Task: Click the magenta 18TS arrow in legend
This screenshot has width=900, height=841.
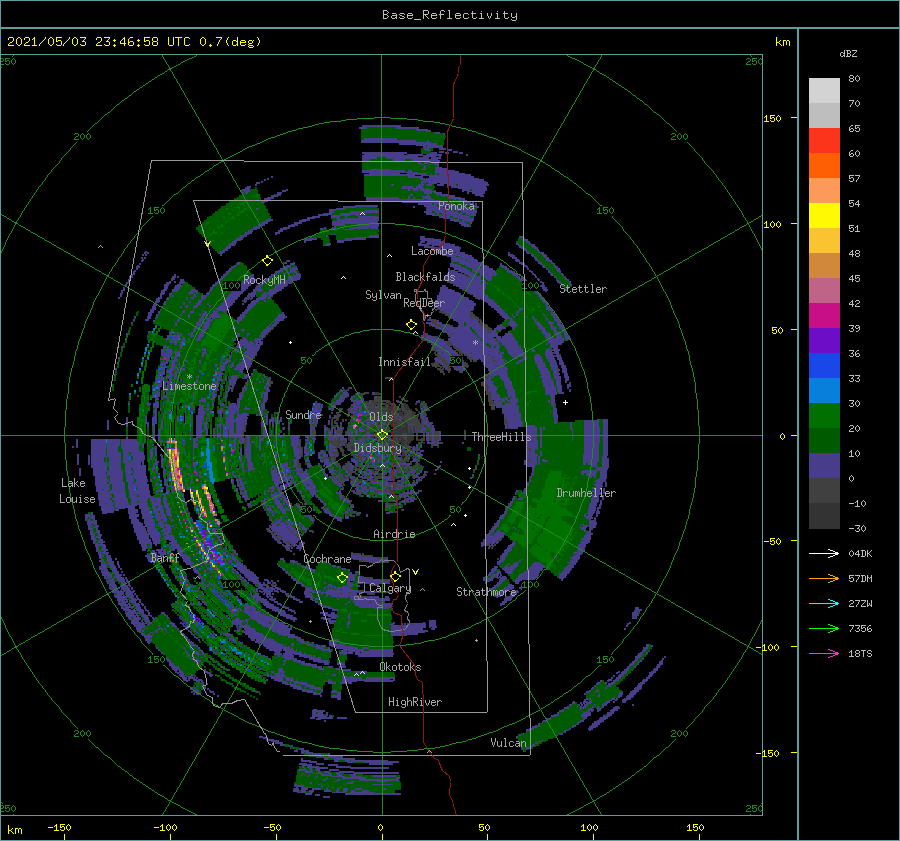Action: (824, 653)
